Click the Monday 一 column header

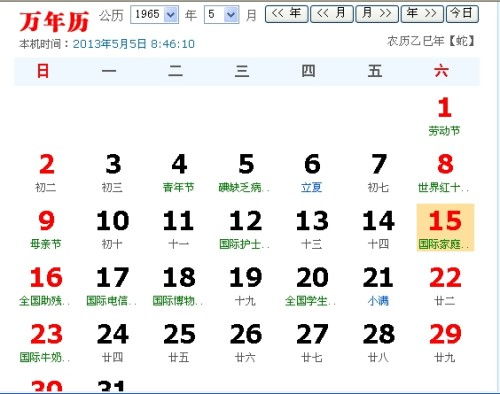[109, 71]
